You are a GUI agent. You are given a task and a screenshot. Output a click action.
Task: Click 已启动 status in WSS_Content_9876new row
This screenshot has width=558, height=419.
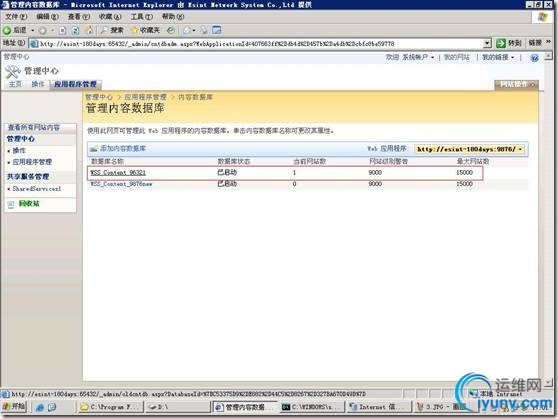(x=227, y=184)
